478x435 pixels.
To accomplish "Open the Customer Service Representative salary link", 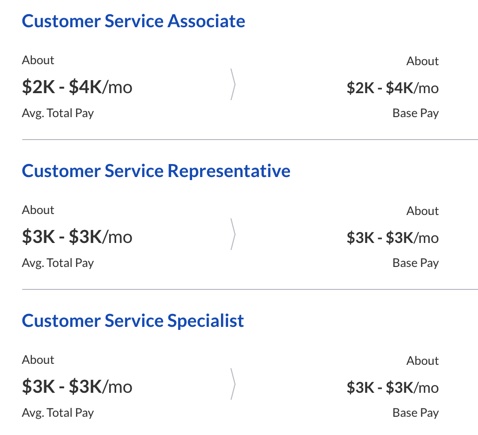I will (x=156, y=171).
